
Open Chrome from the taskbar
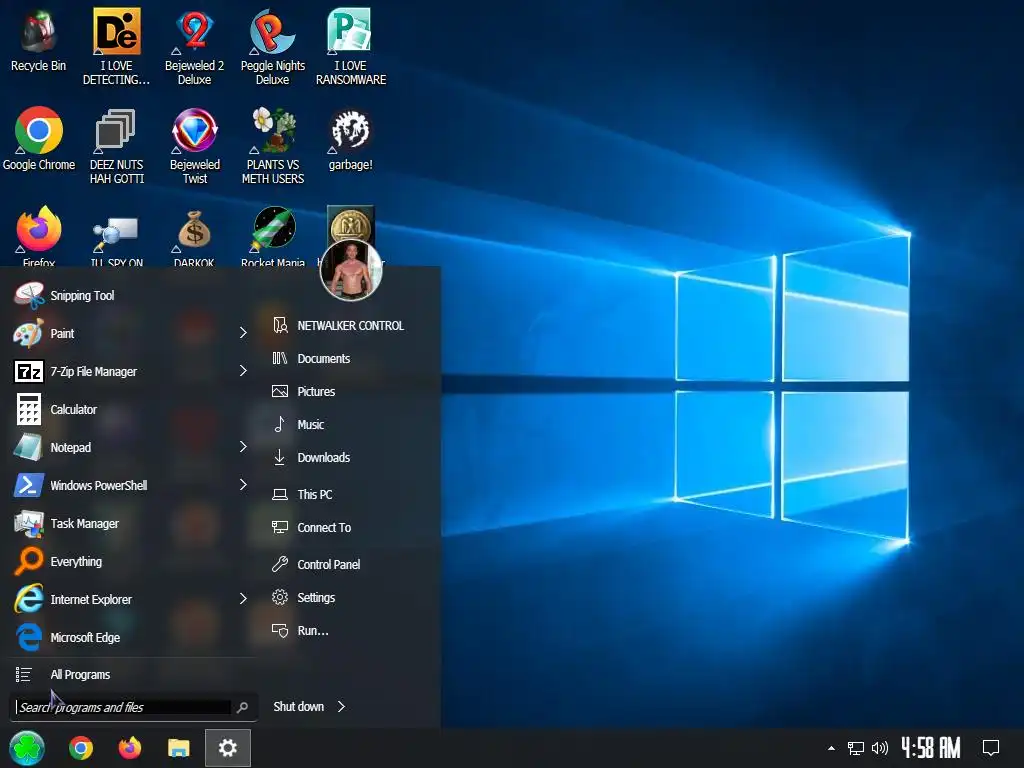click(81, 748)
